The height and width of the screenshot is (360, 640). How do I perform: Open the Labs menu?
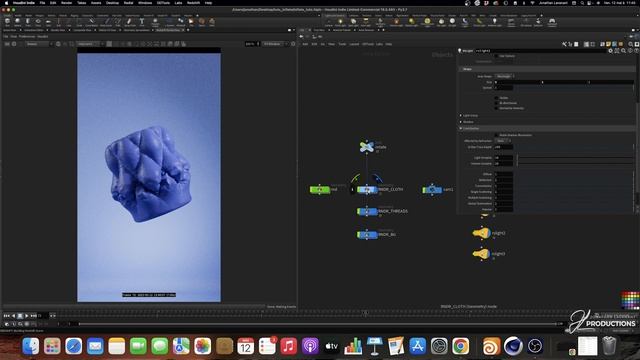[178, 2]
